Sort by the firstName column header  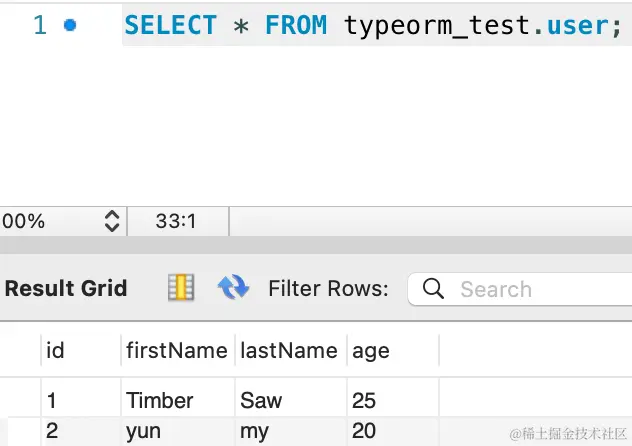(177, 350)
